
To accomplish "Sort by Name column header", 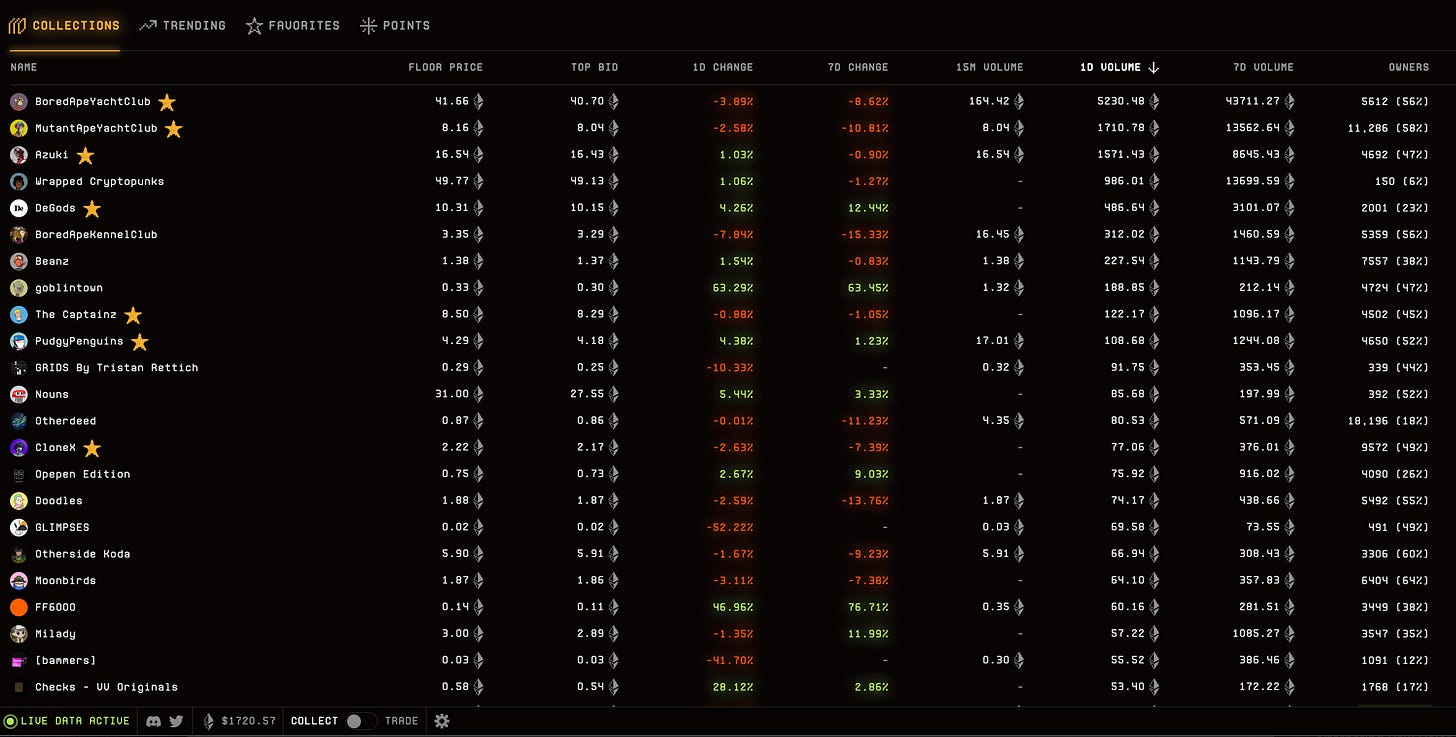I will click(x=23, y=67).
